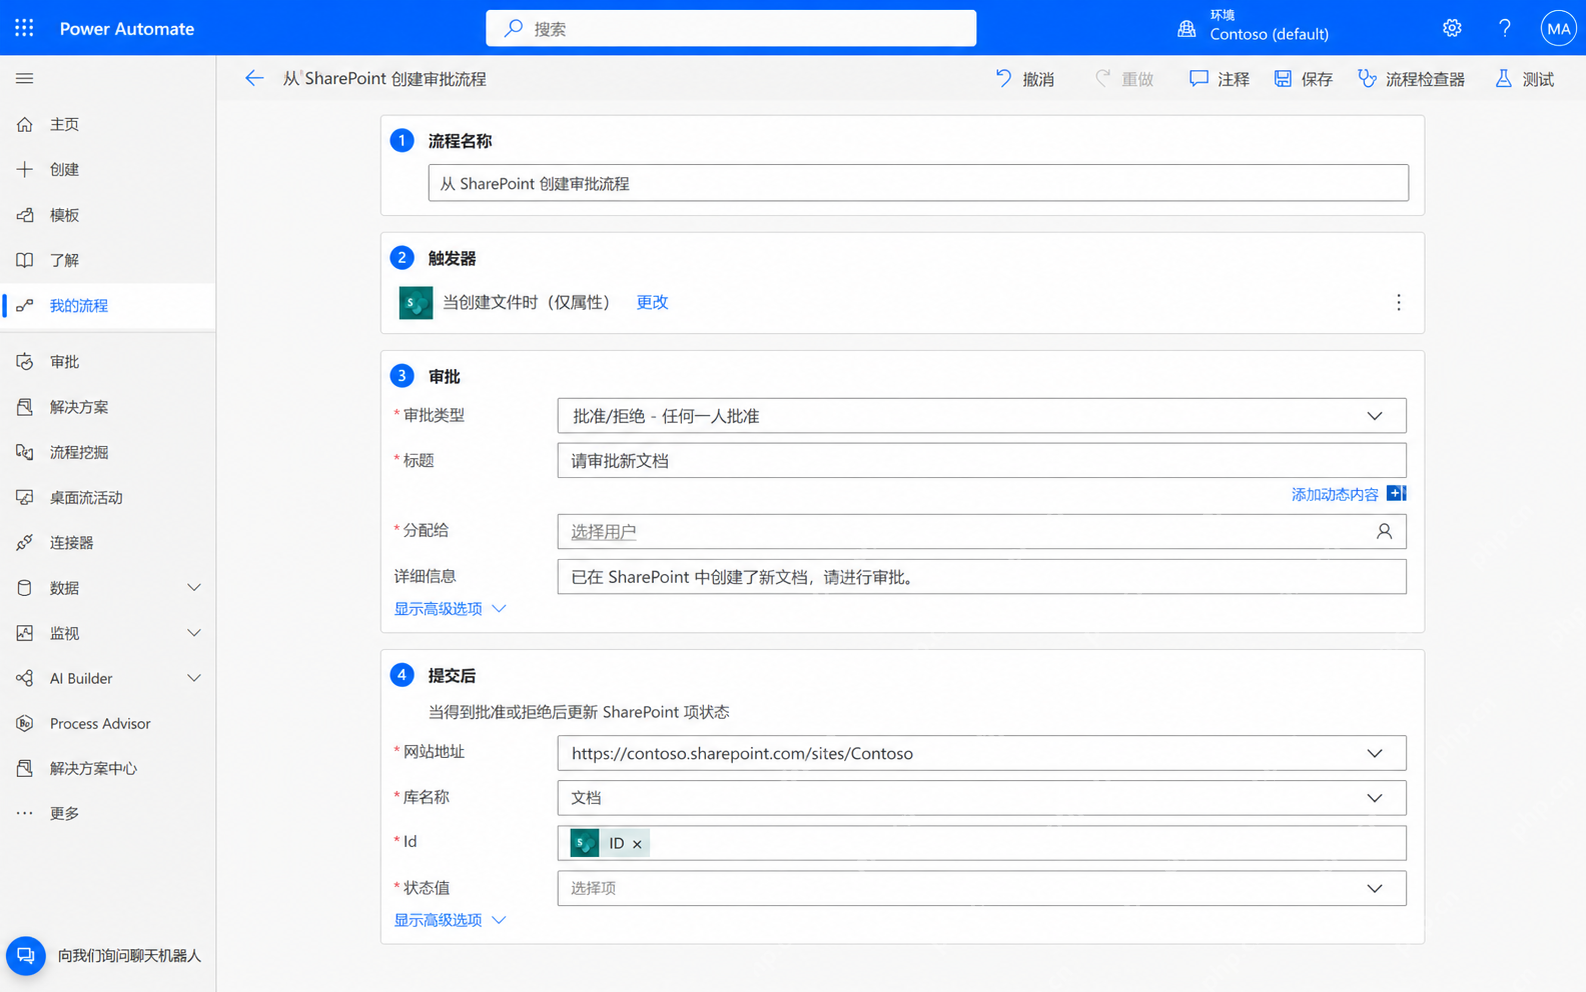Edit the 标题 title field

tap(982, 461)
